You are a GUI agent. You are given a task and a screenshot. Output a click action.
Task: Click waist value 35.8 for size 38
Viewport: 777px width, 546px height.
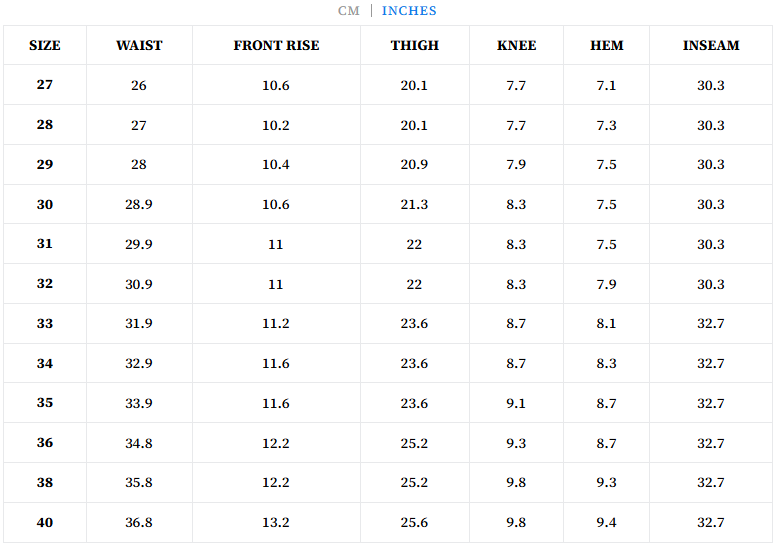(139, 483)
